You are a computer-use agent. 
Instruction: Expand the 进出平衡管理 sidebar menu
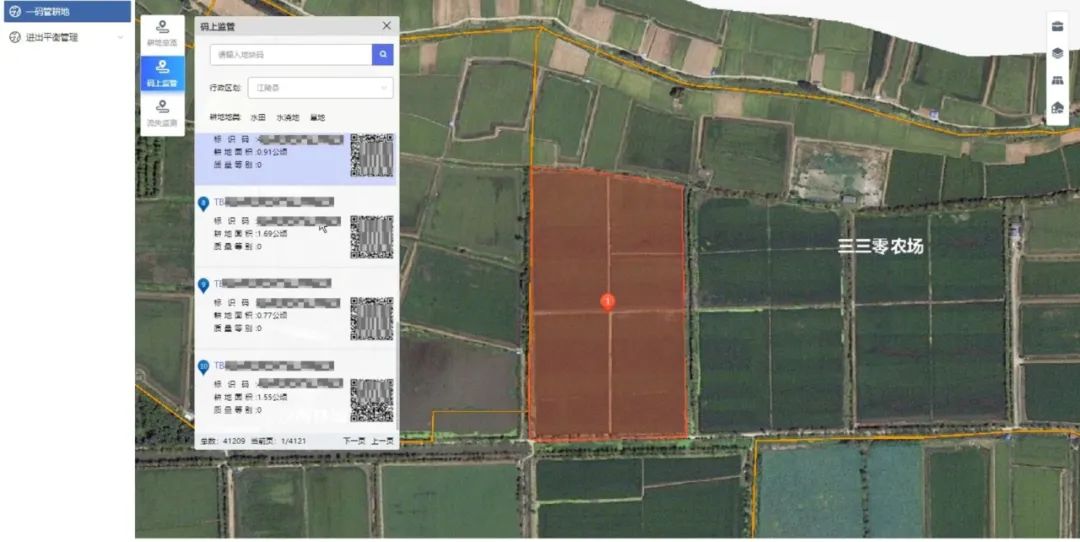pos(66,37)
